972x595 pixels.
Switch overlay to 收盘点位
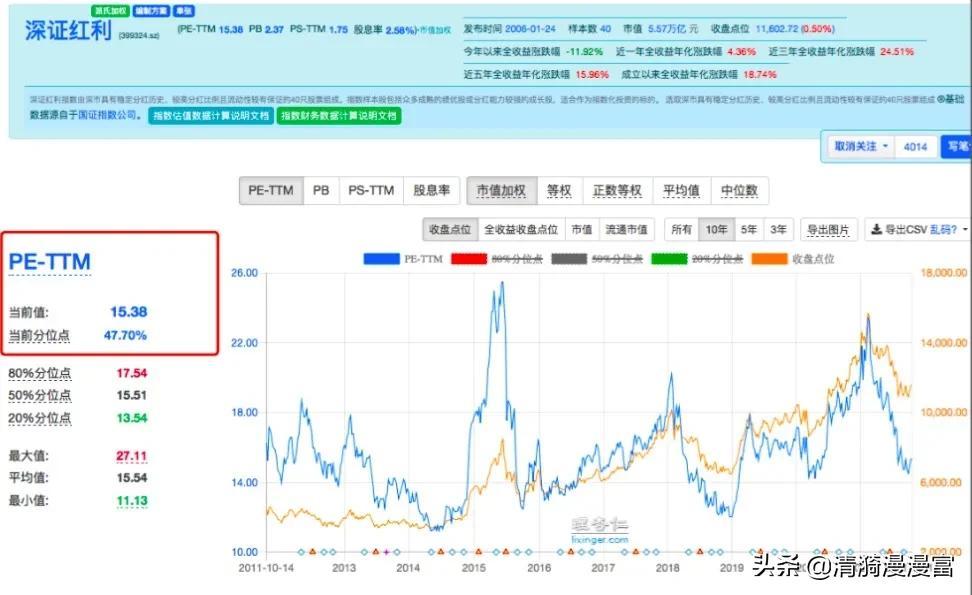[450, 229]
